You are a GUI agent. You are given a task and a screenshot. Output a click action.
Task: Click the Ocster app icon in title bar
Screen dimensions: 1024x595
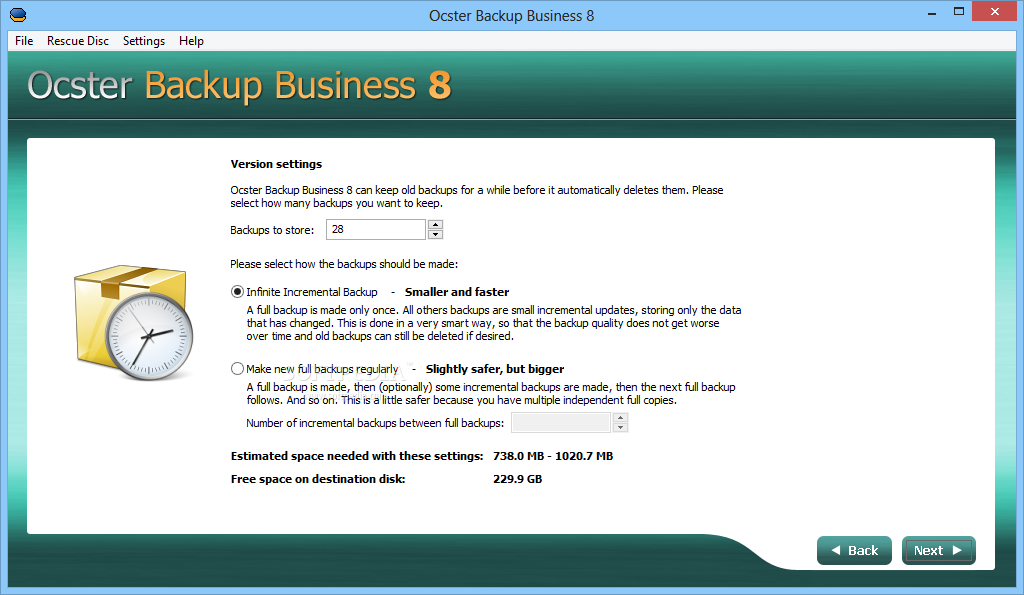point(18,14)
